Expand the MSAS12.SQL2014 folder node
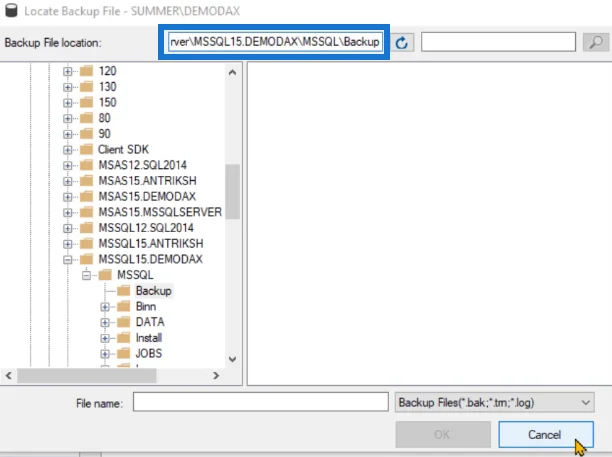This screenshot has height=457, width=612. 68,165
